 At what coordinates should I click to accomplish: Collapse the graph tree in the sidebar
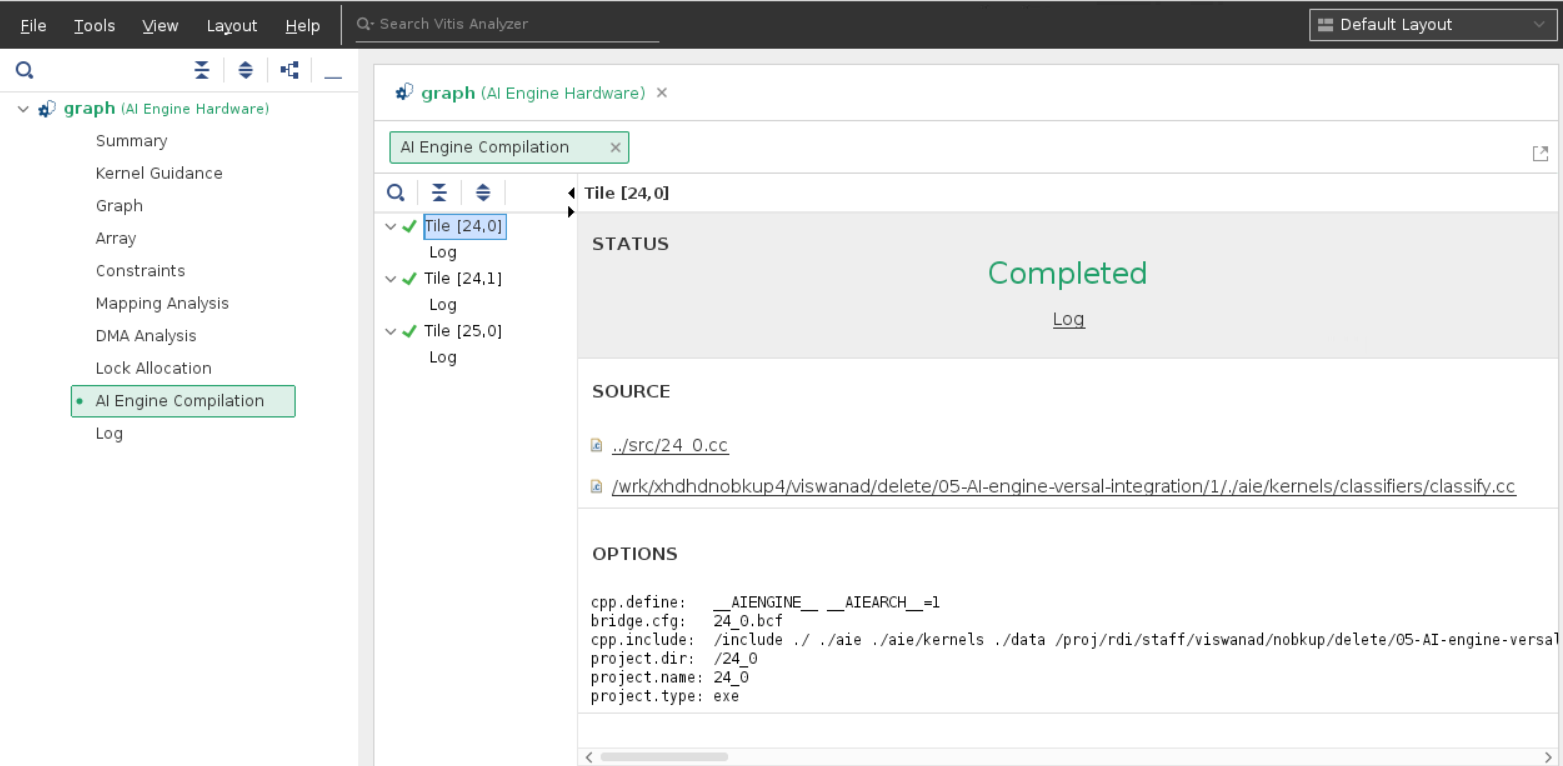(22, 108)
